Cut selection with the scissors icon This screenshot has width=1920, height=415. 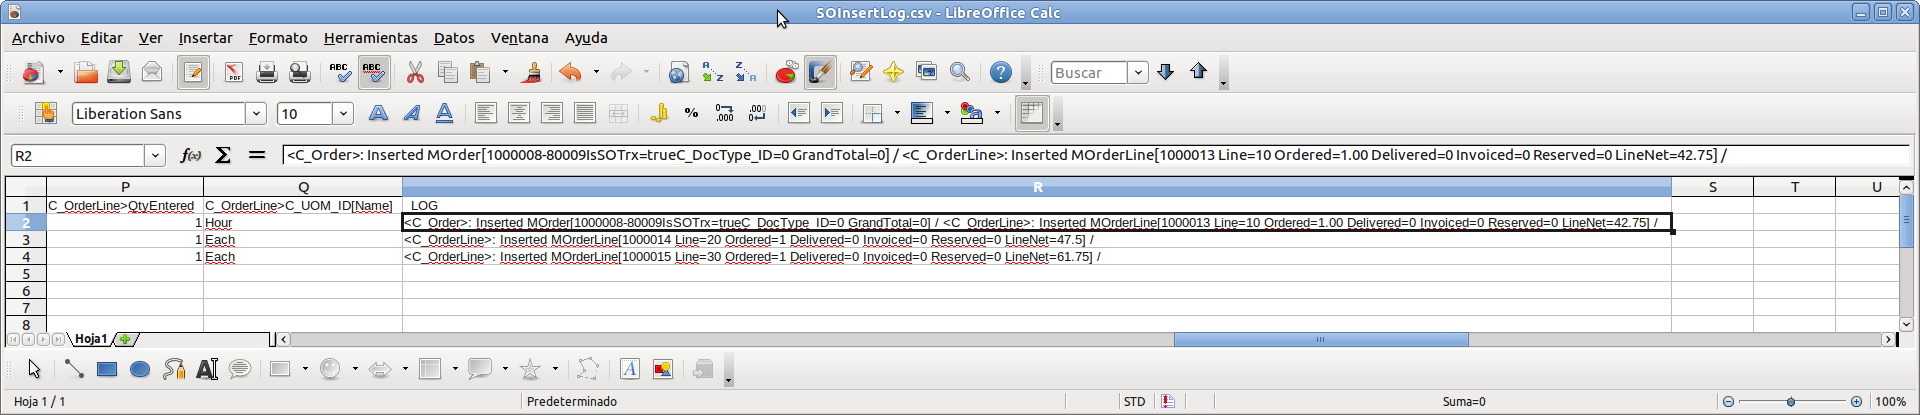pyautogui.click(x=415, y=72)
